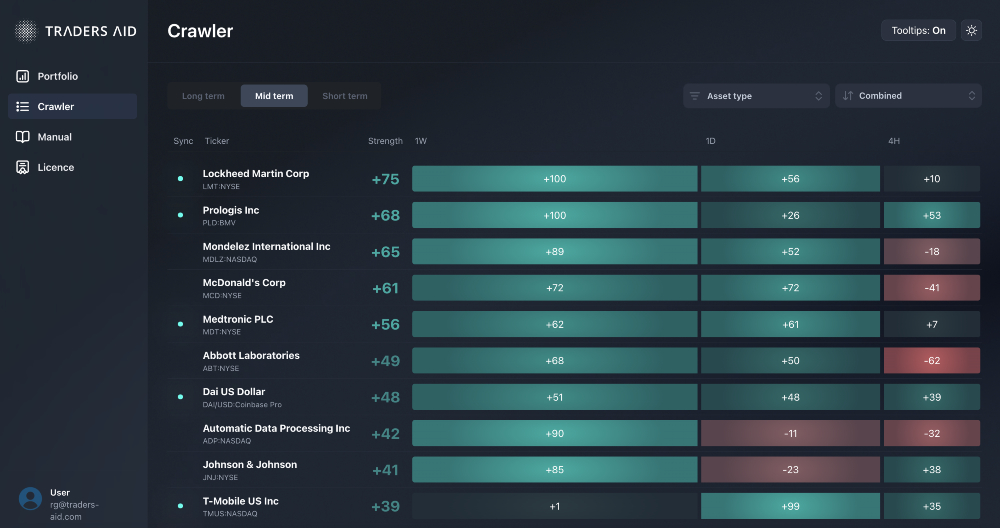
Task: Click the Licence badge icon
Action: (x=23, y=168)
